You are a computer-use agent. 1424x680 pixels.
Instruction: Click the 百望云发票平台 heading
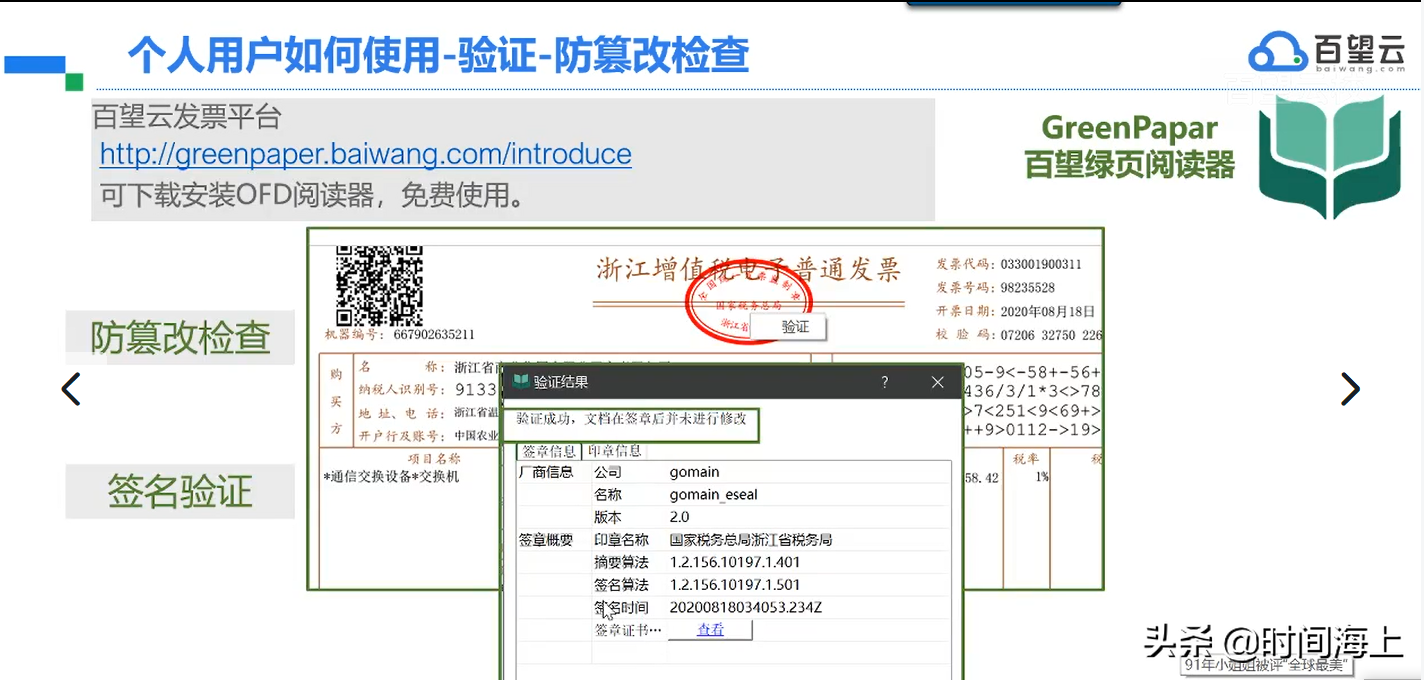pos(187,117)
